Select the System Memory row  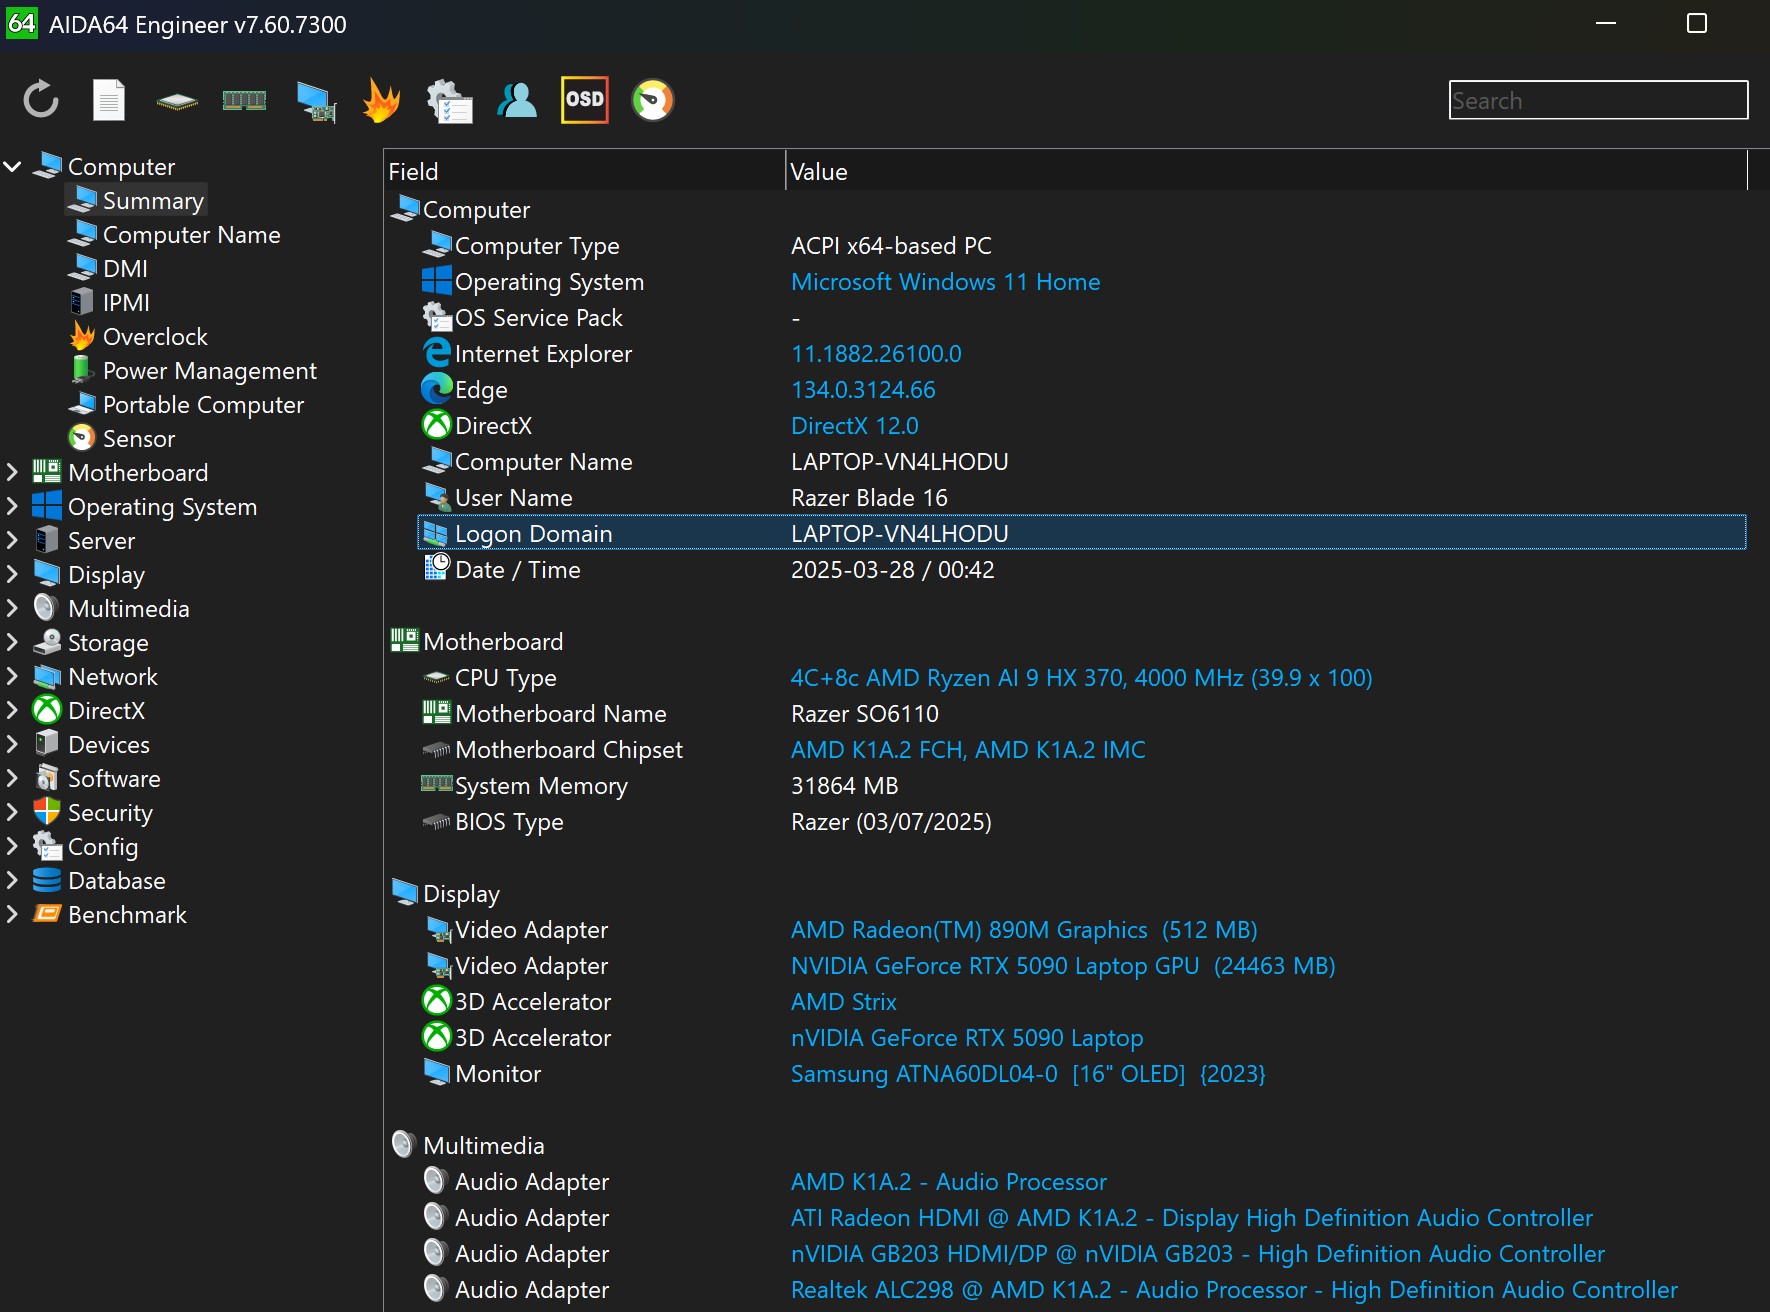[1082, 786]
